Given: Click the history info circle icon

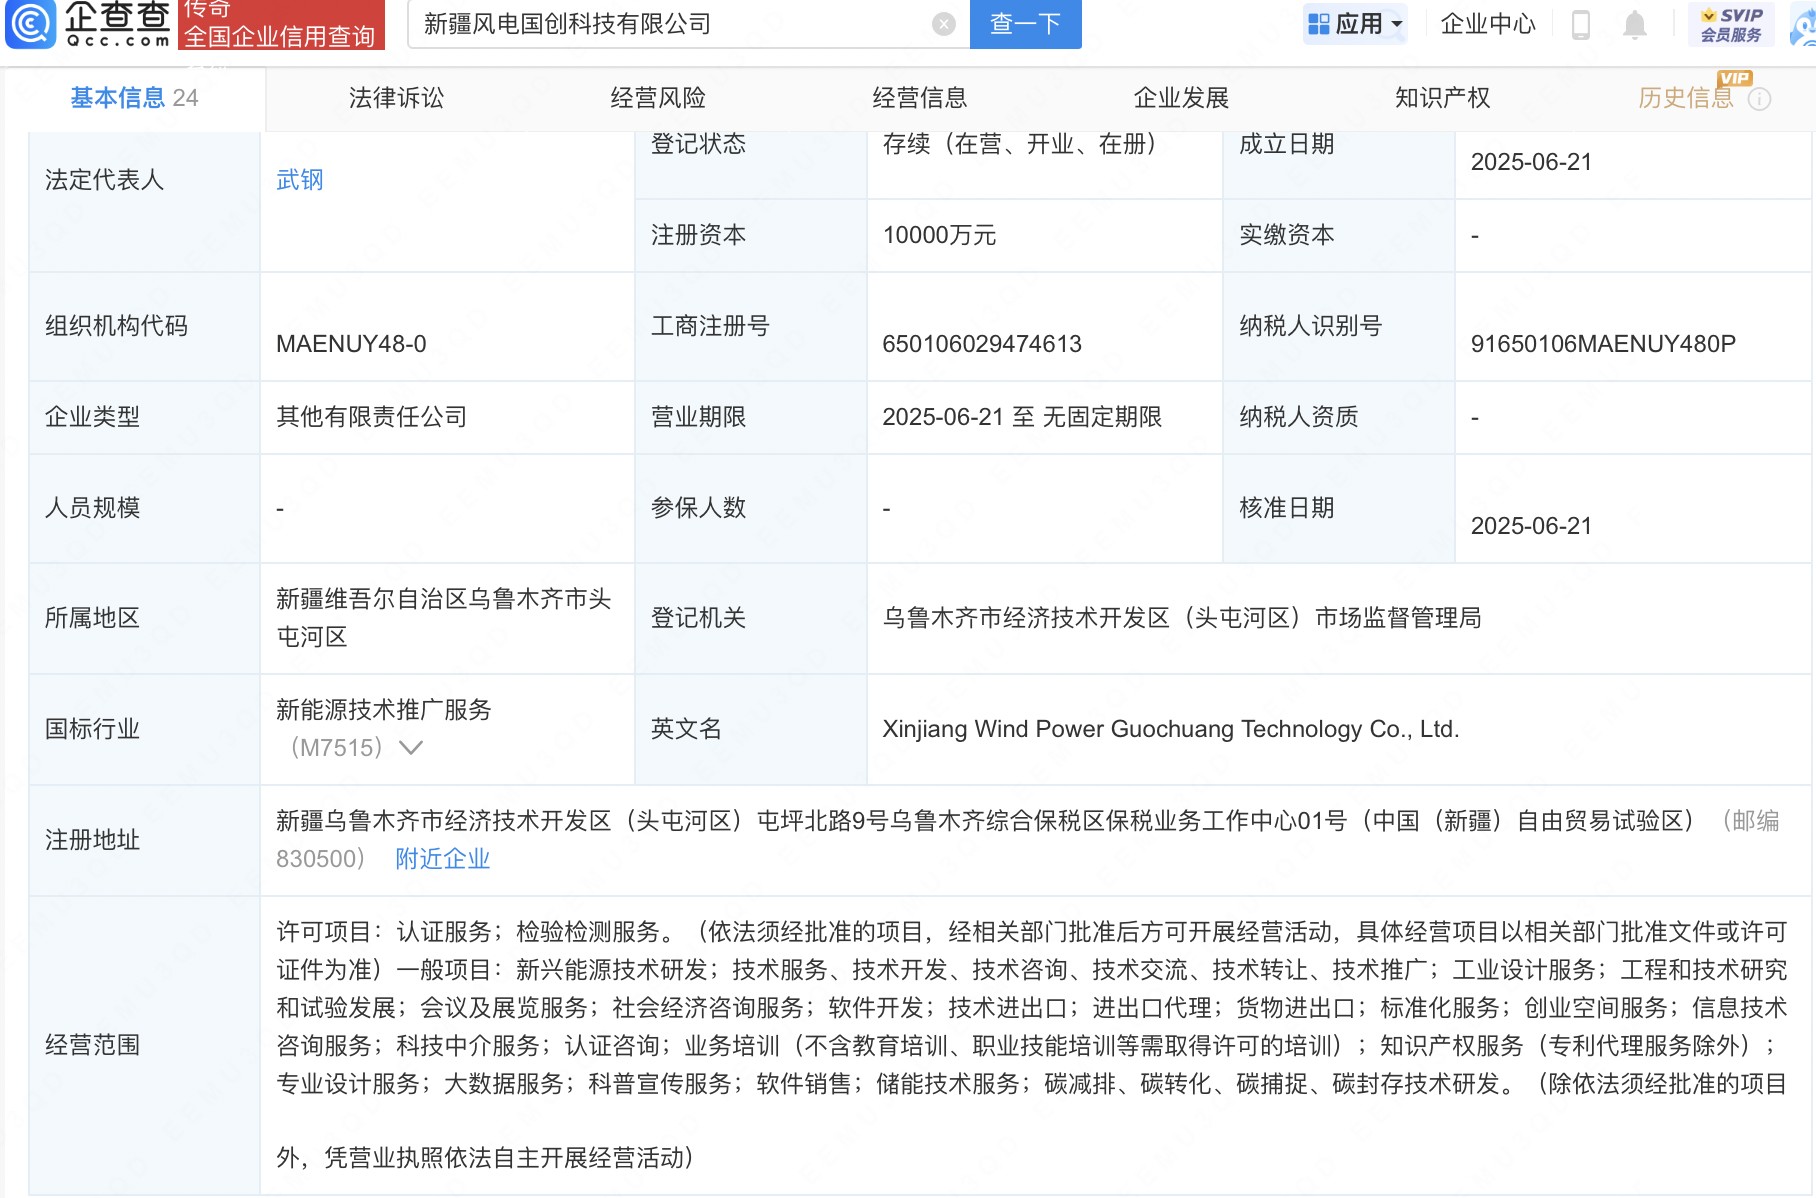Looking at the screenshot, I should 1759,99.
